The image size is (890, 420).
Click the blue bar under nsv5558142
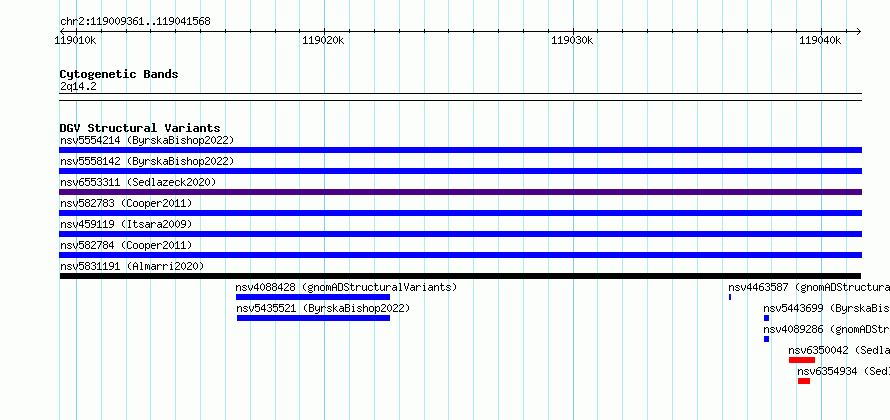pos(460,171)
